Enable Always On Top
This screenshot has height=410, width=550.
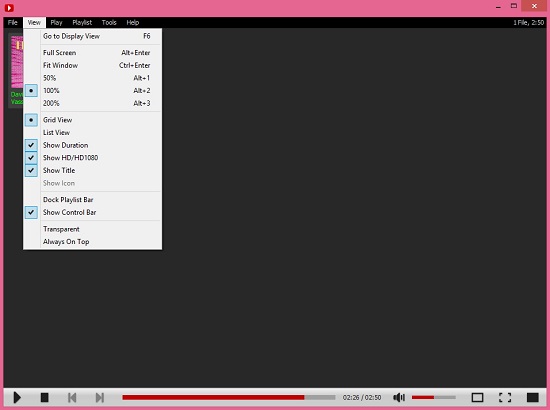tap(93, 242)
